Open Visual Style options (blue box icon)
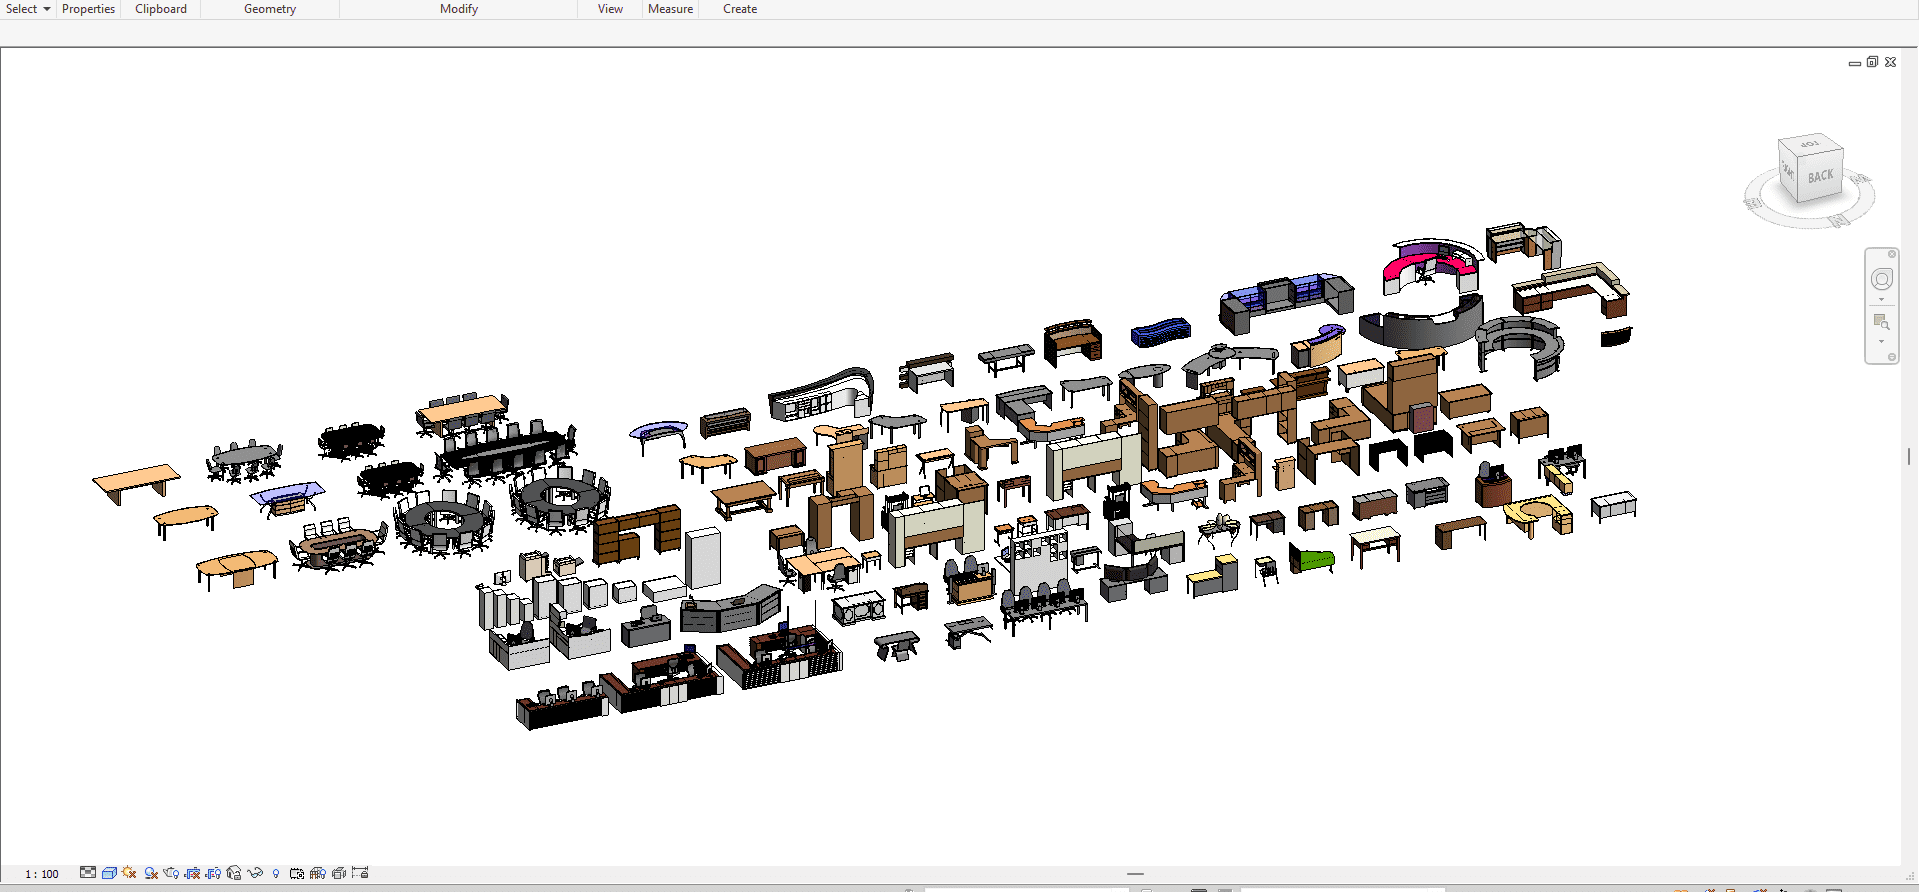Screen dimensions: 1919x892 coord(109,873)
